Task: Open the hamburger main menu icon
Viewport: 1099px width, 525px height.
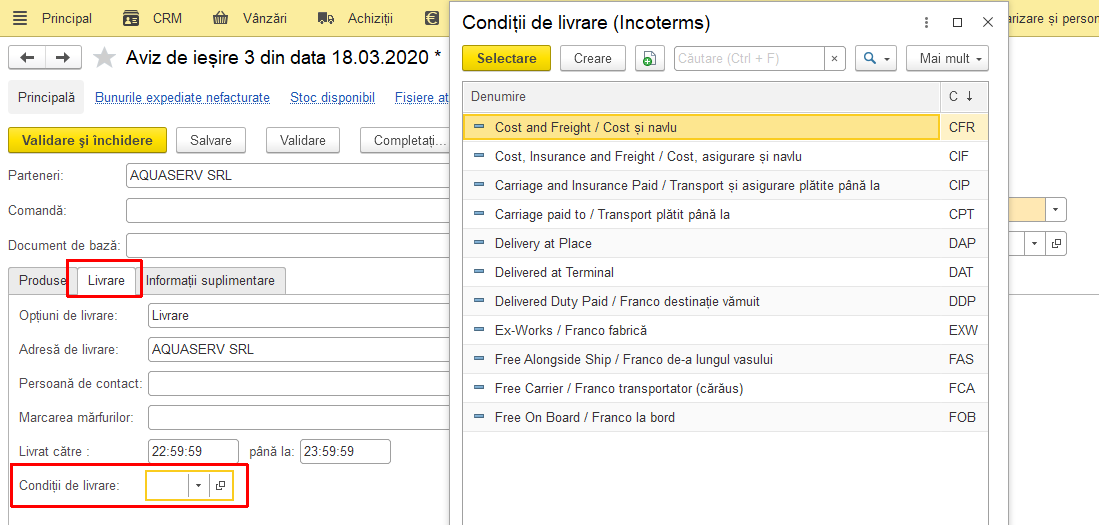Action: point(20,18)
